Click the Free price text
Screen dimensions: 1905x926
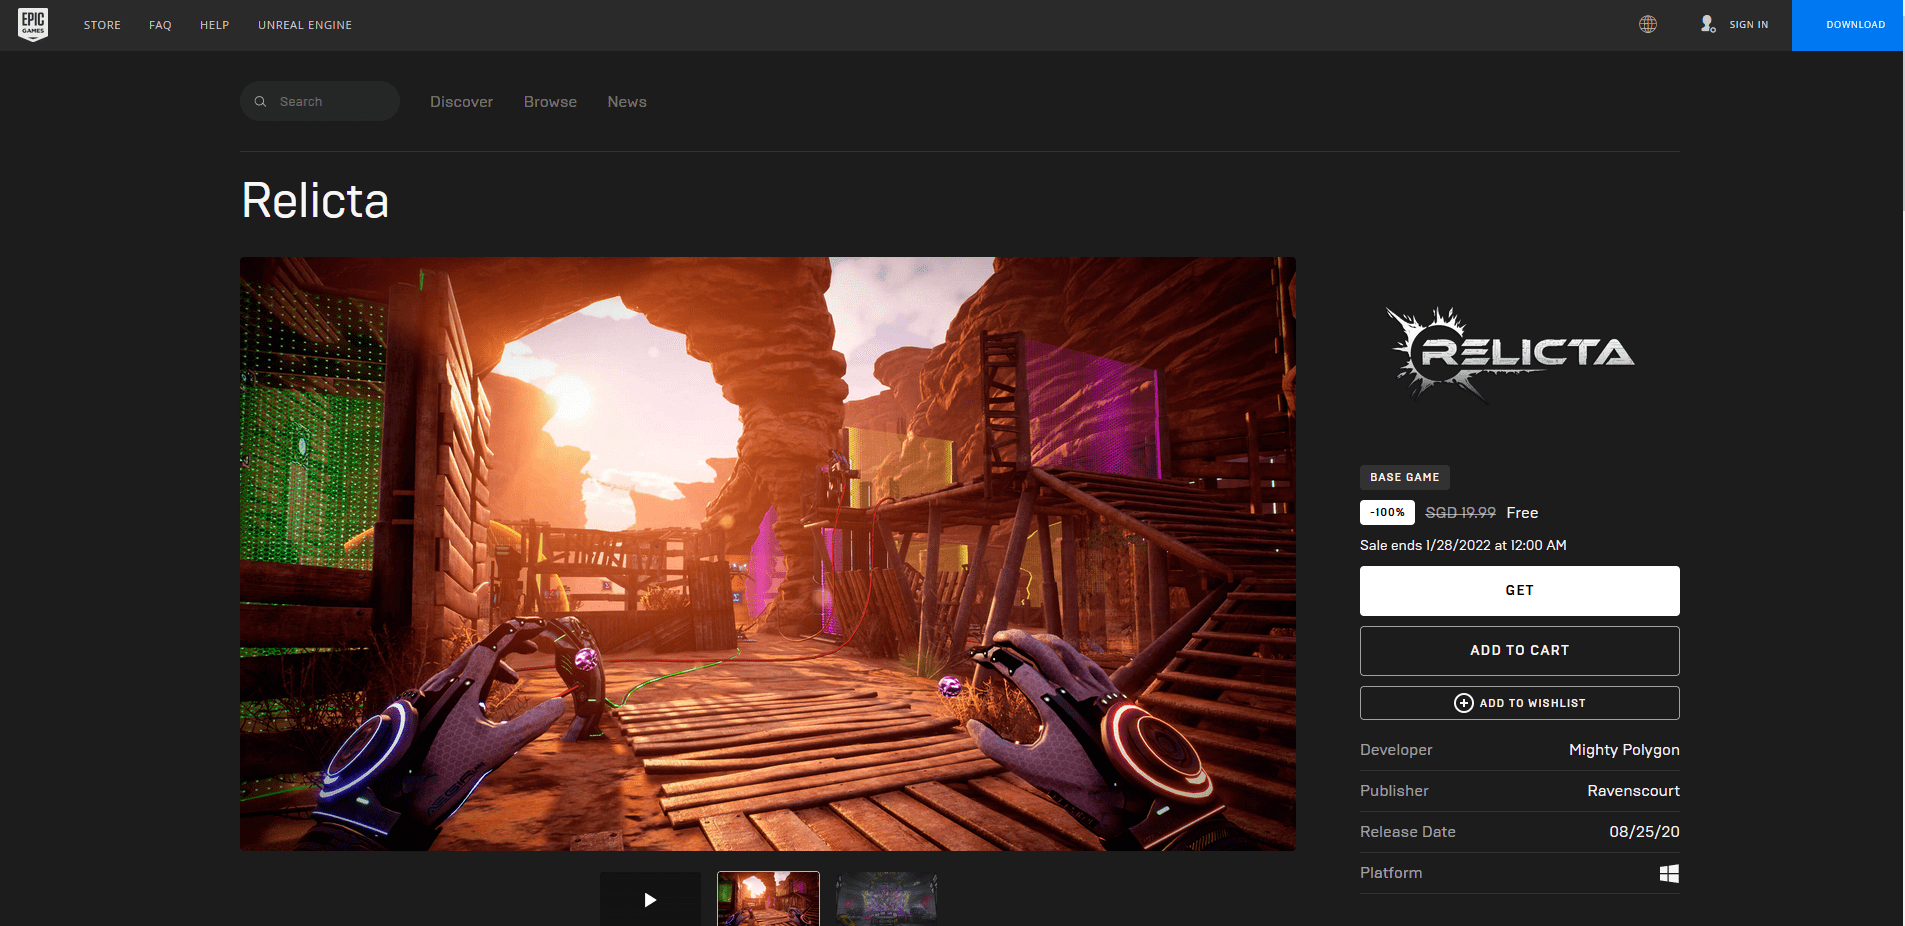click(1522, 513)
